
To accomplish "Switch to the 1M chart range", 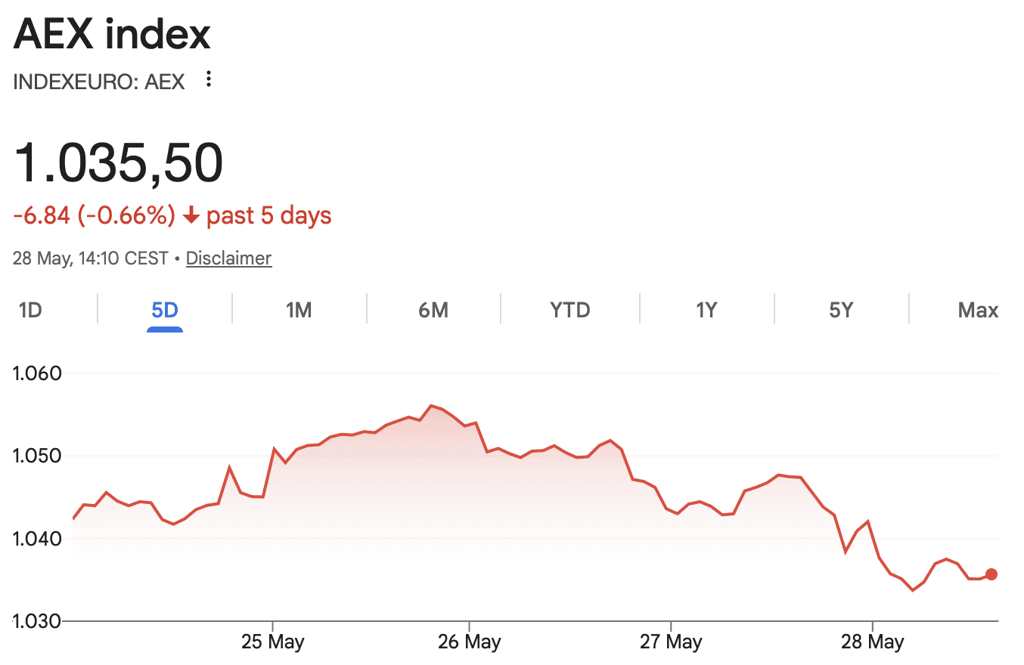I will [299, 310].
